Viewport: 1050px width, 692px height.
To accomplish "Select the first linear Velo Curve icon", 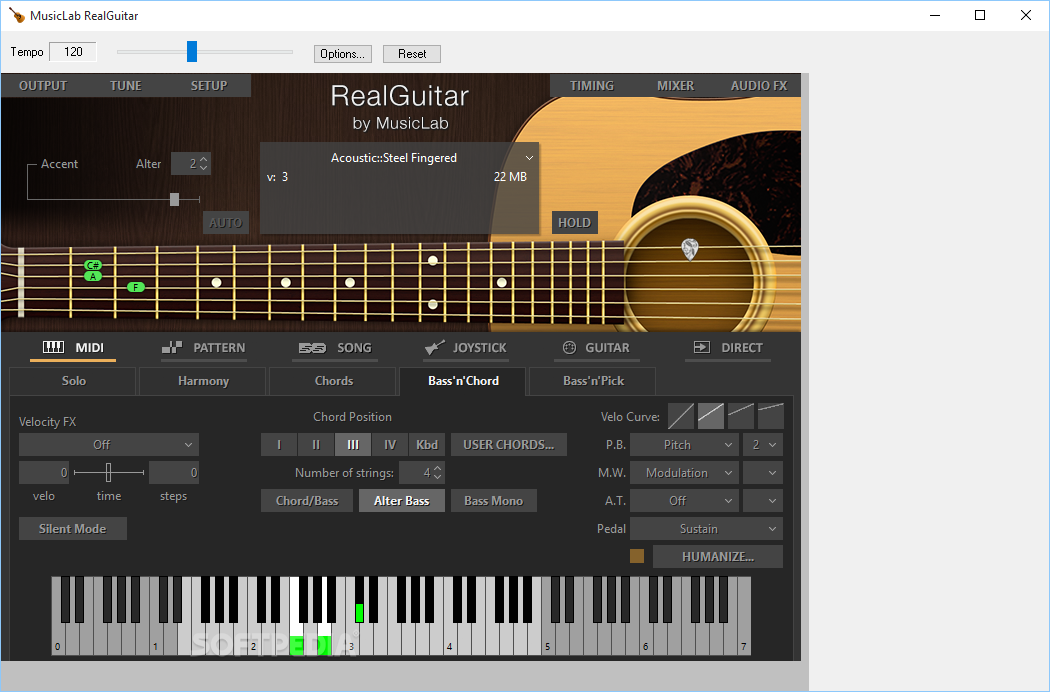I will [680, 416].
